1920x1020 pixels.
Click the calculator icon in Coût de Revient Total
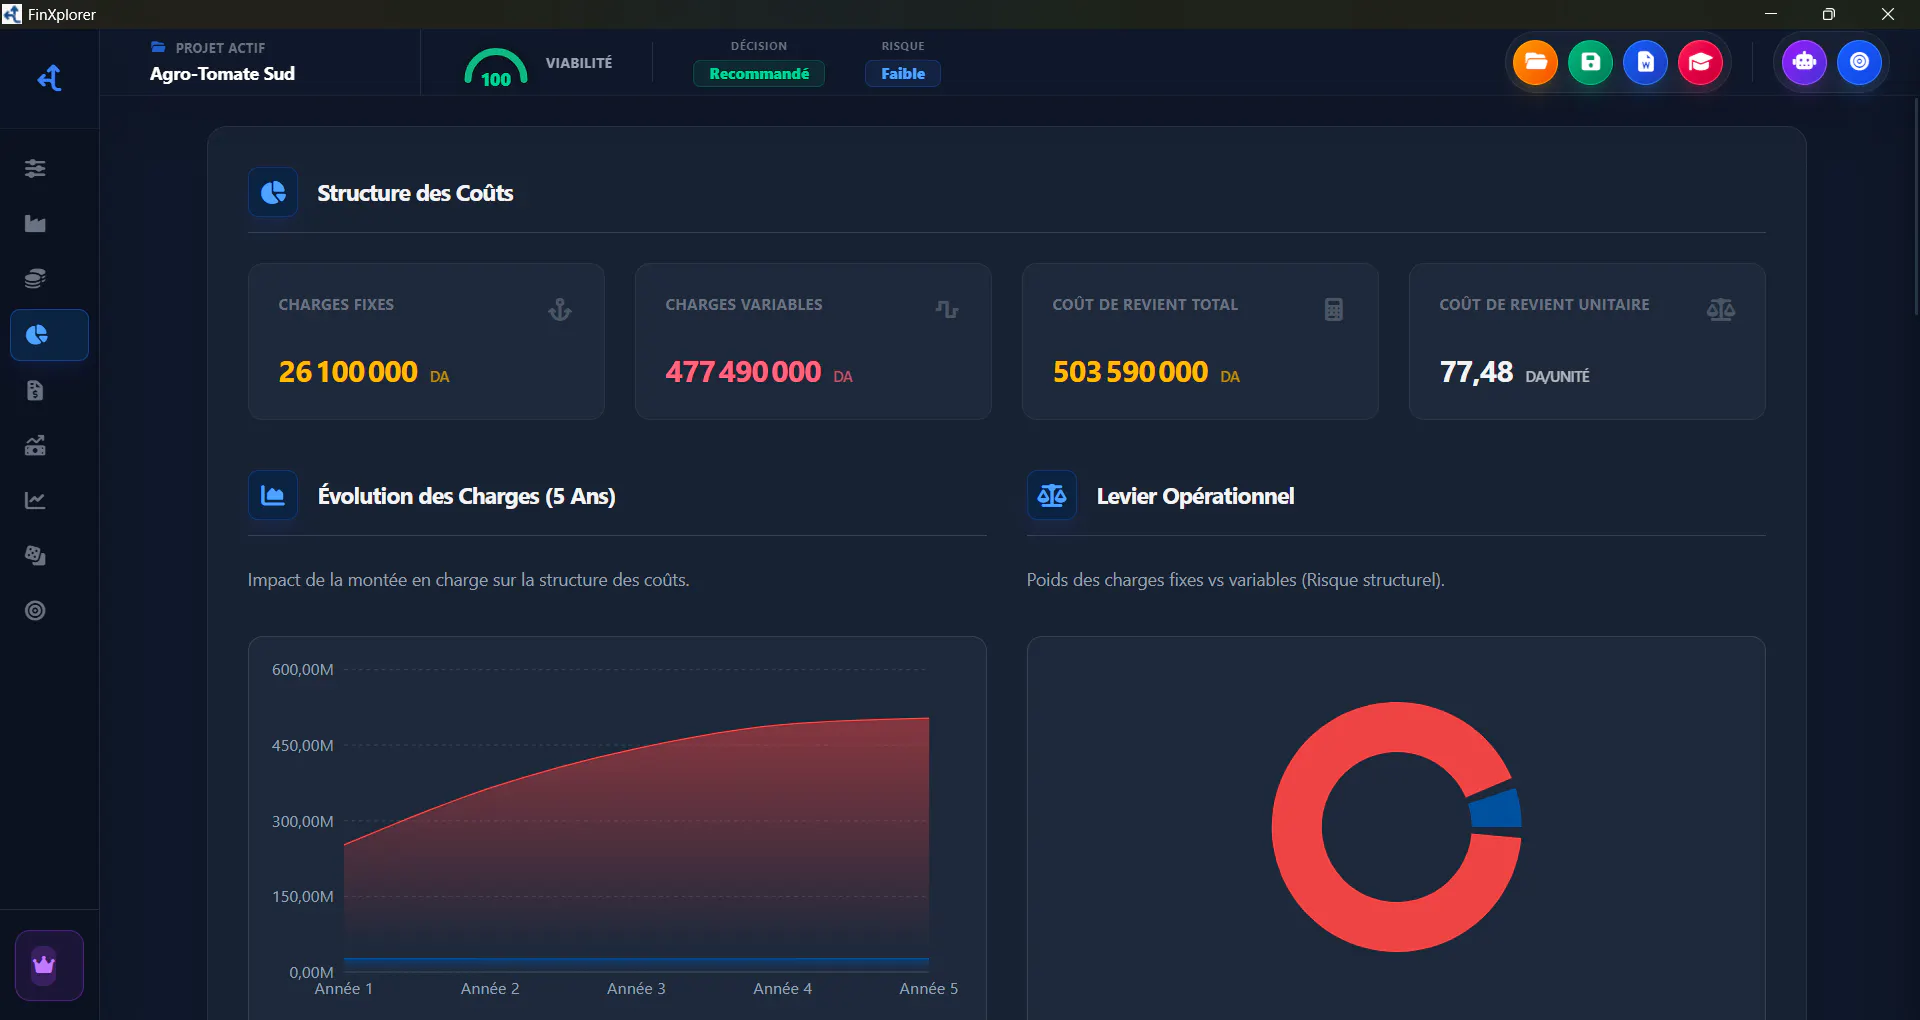click(1334, 310)
